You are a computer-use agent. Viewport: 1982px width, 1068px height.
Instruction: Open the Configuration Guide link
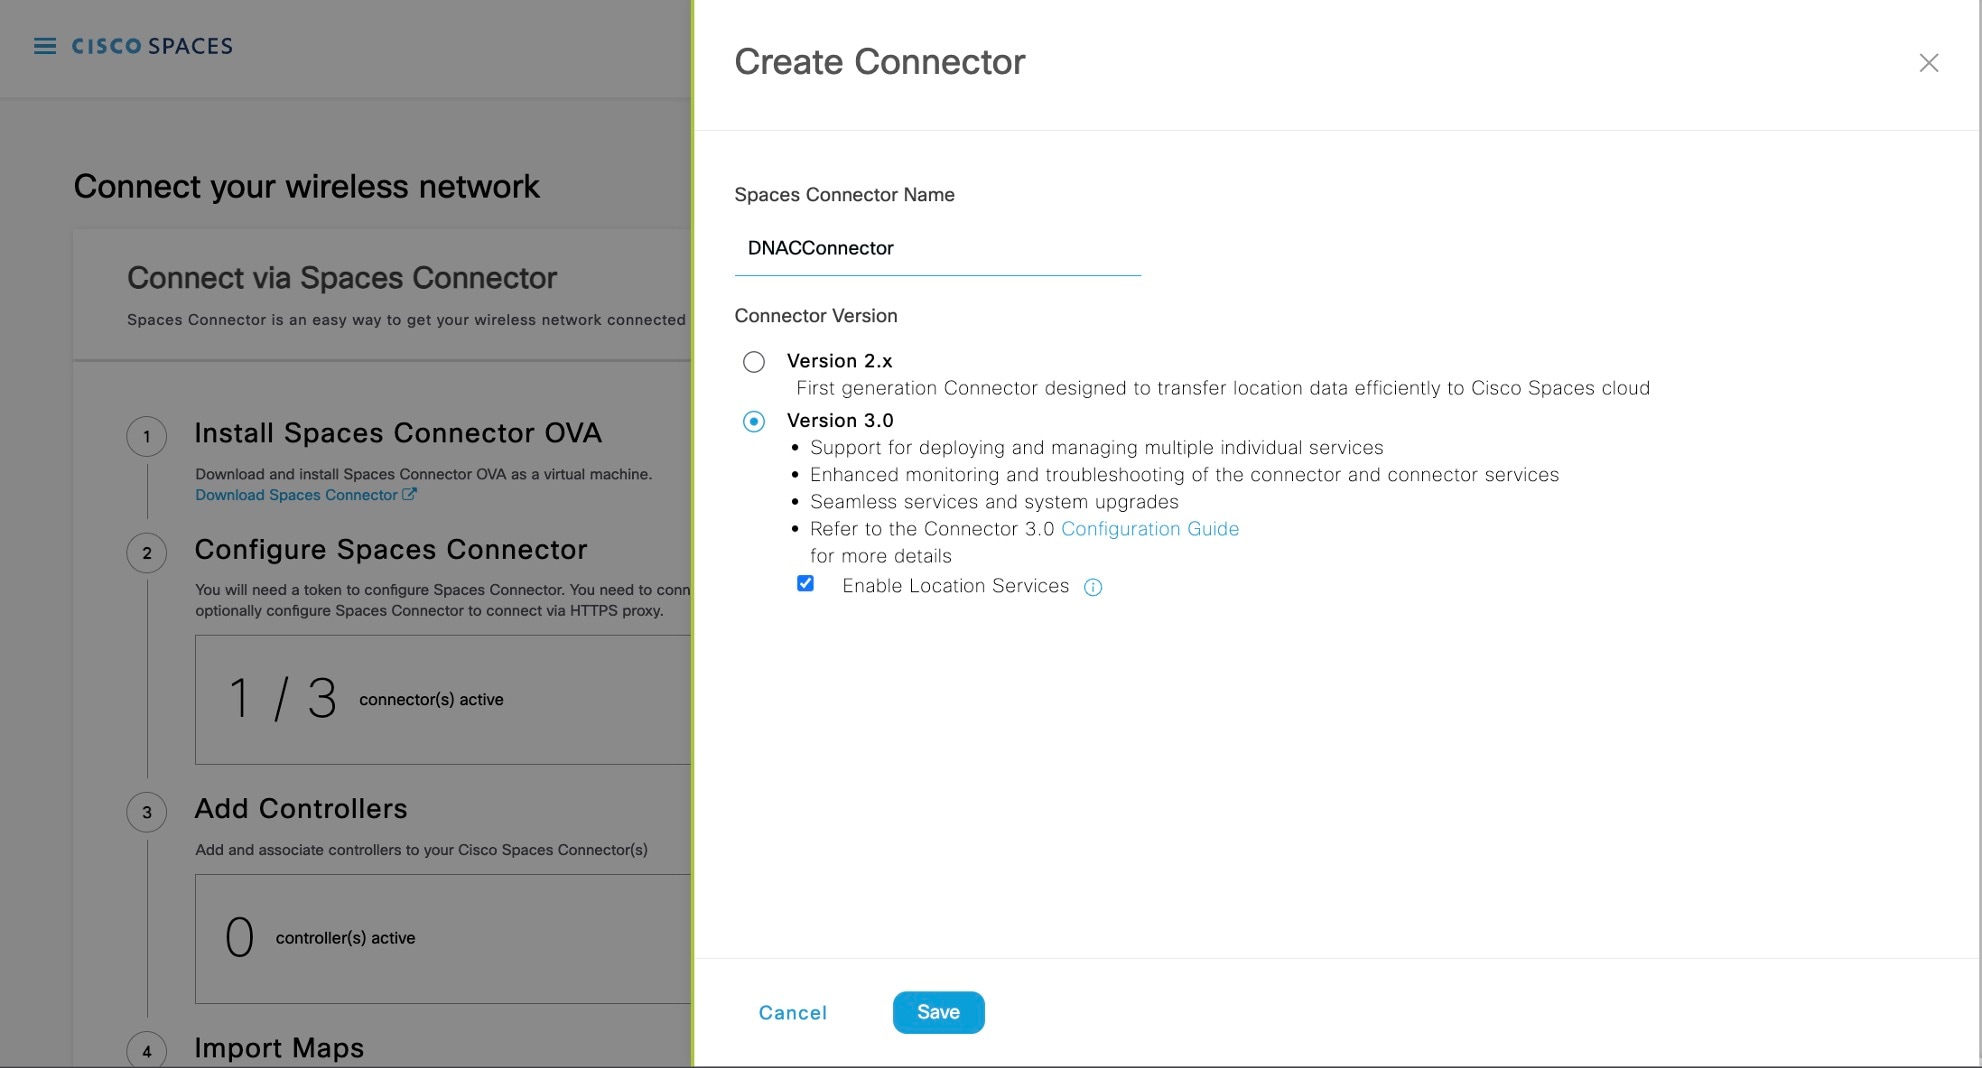pos(1149,529)
